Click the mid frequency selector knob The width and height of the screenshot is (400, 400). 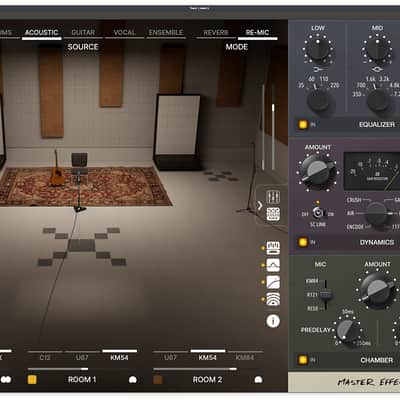(x=378, y=101)
